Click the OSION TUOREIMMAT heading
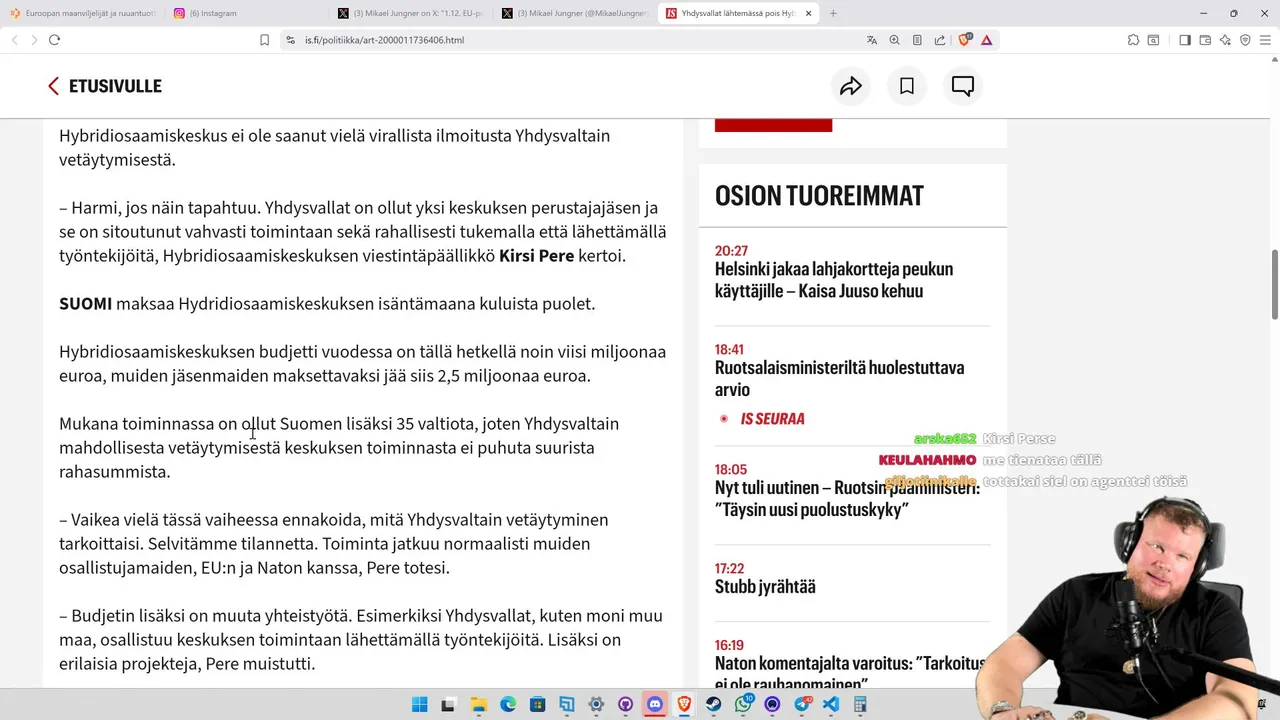The width and height of the screenshot is (1280, 720). point(819,196)
